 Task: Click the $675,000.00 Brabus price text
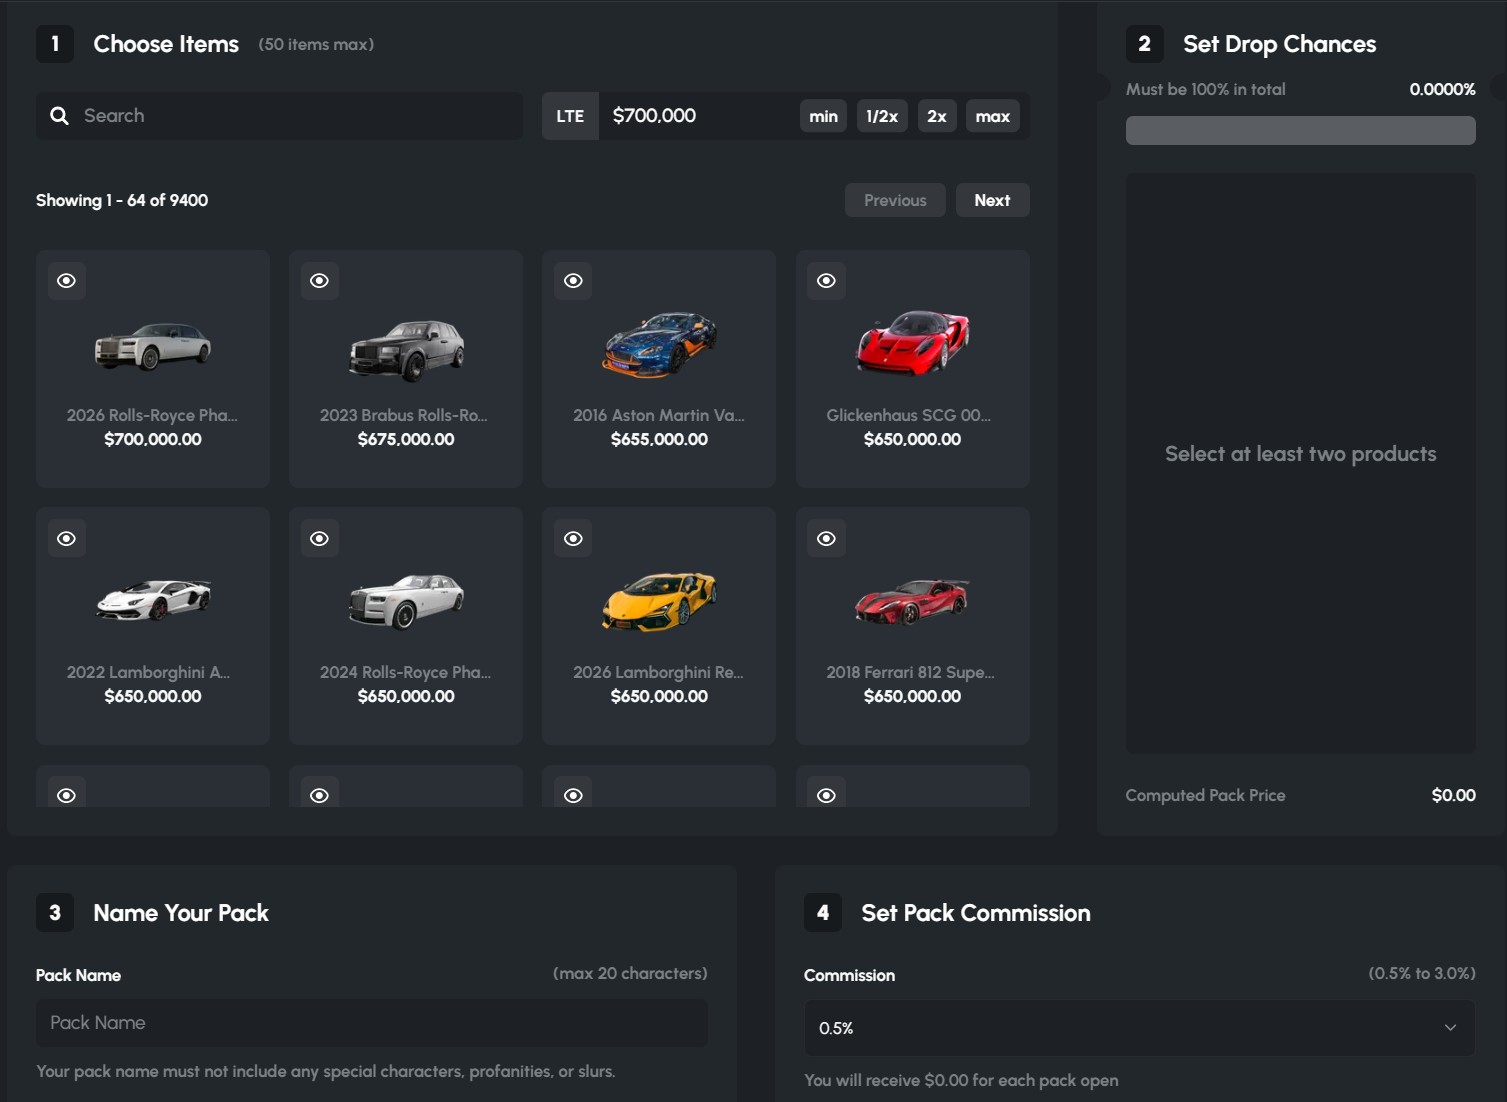coord(406,439)
